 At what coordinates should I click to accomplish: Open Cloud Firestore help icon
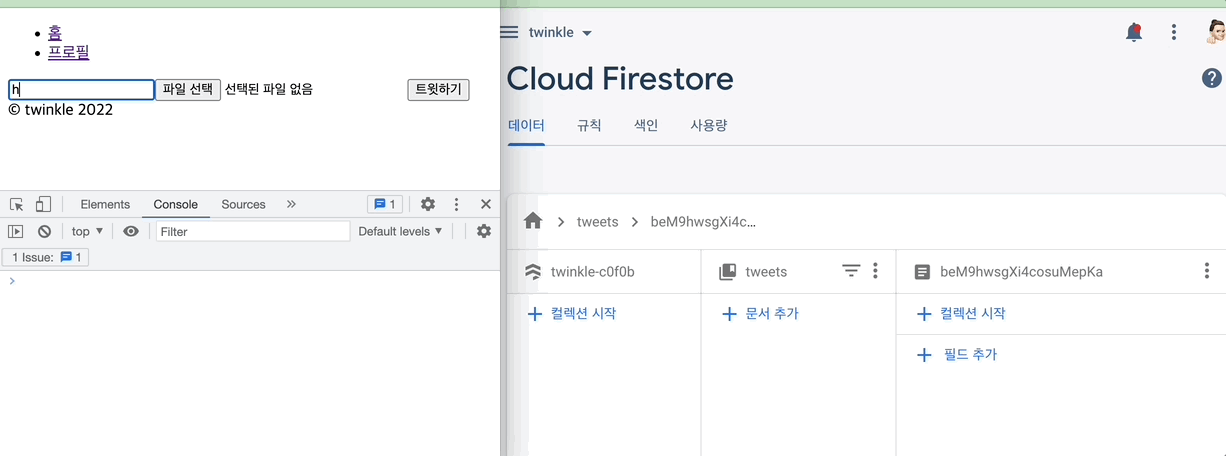tap(1211, 78)
